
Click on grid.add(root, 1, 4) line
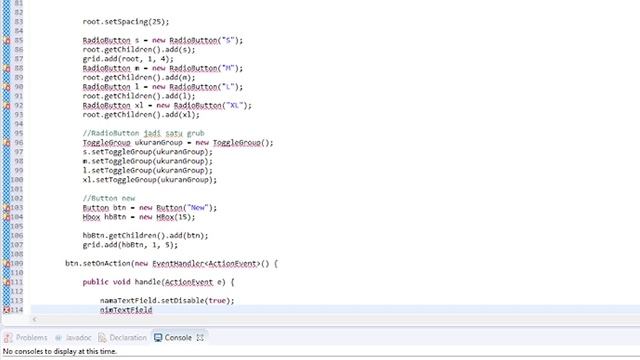(x=128, y=59)
